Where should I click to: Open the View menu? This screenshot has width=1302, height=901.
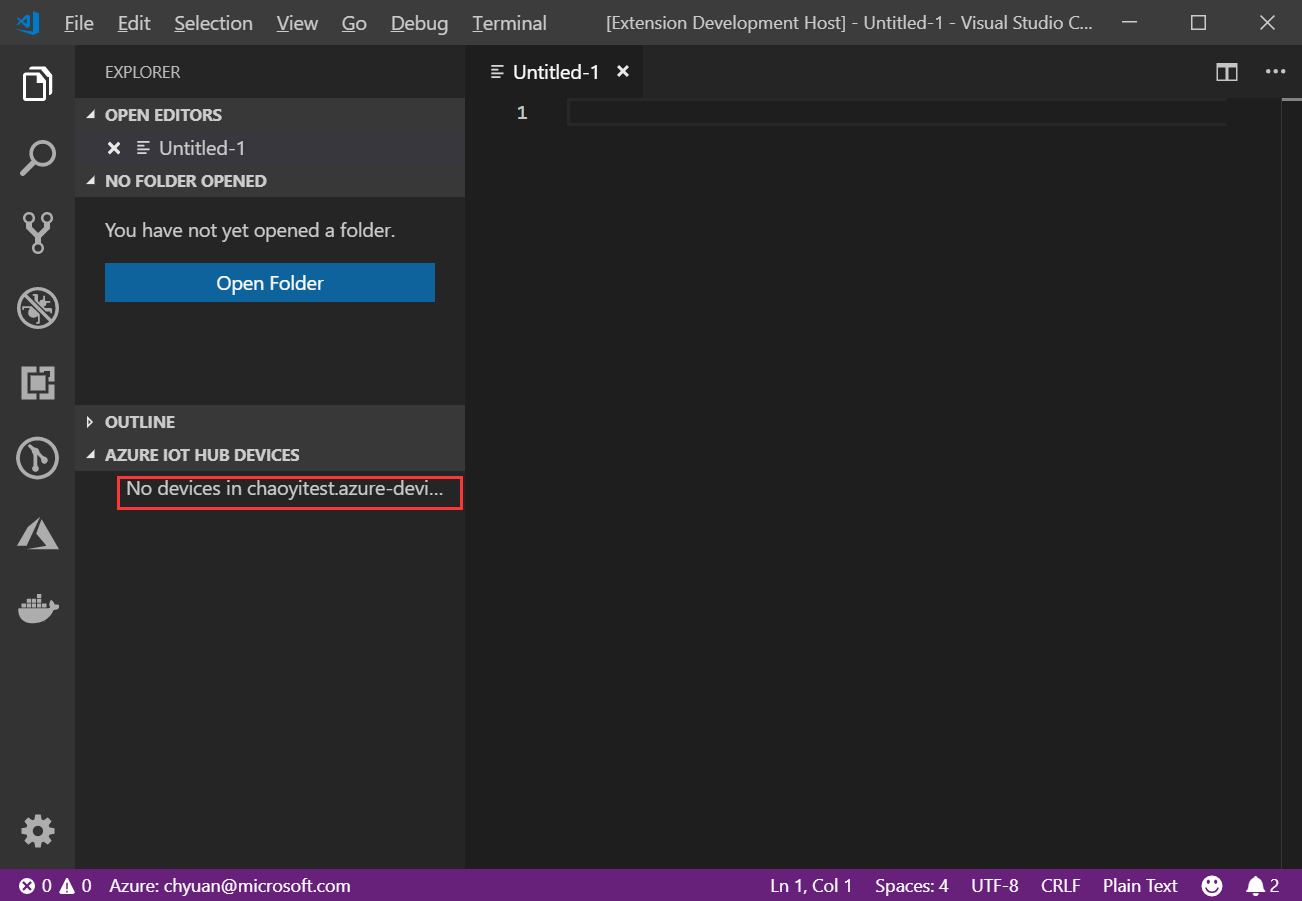pos(297,22)
